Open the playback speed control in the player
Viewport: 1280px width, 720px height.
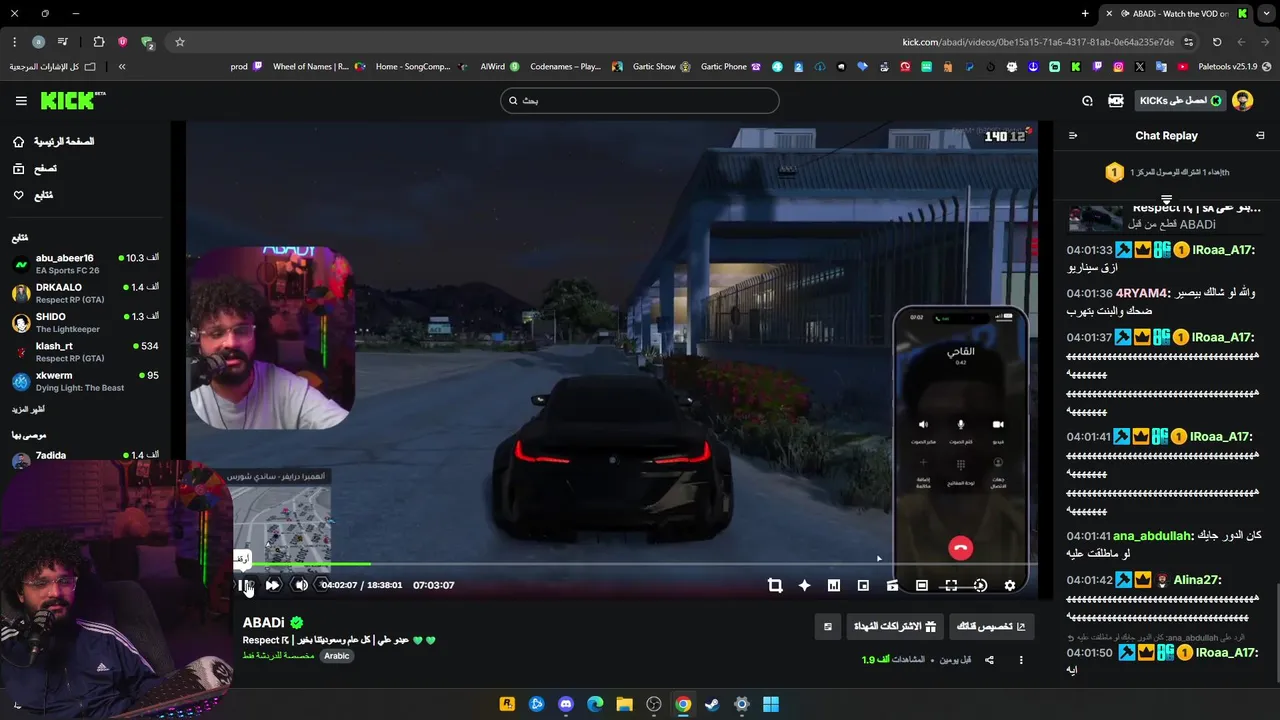(x=980, y=585)
